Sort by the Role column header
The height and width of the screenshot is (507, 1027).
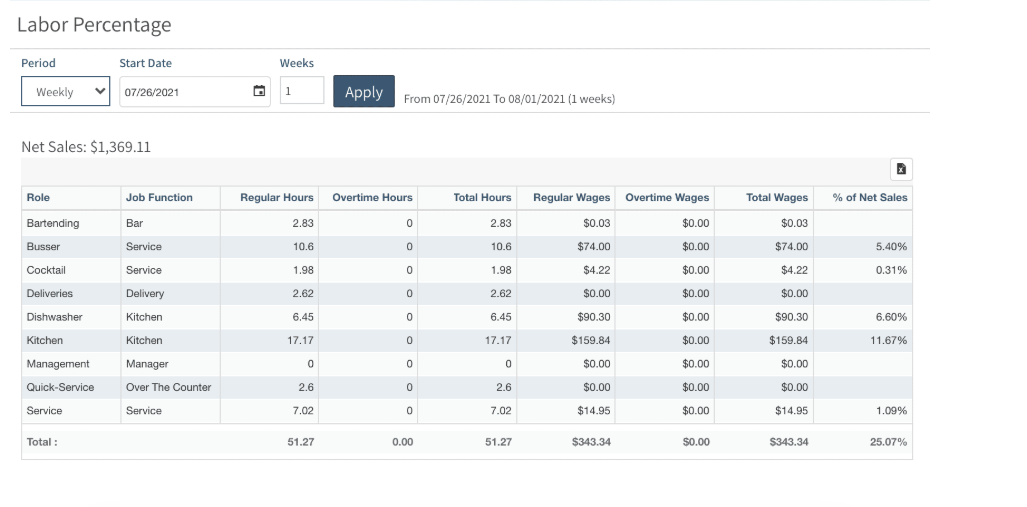(x=38, y=198)
